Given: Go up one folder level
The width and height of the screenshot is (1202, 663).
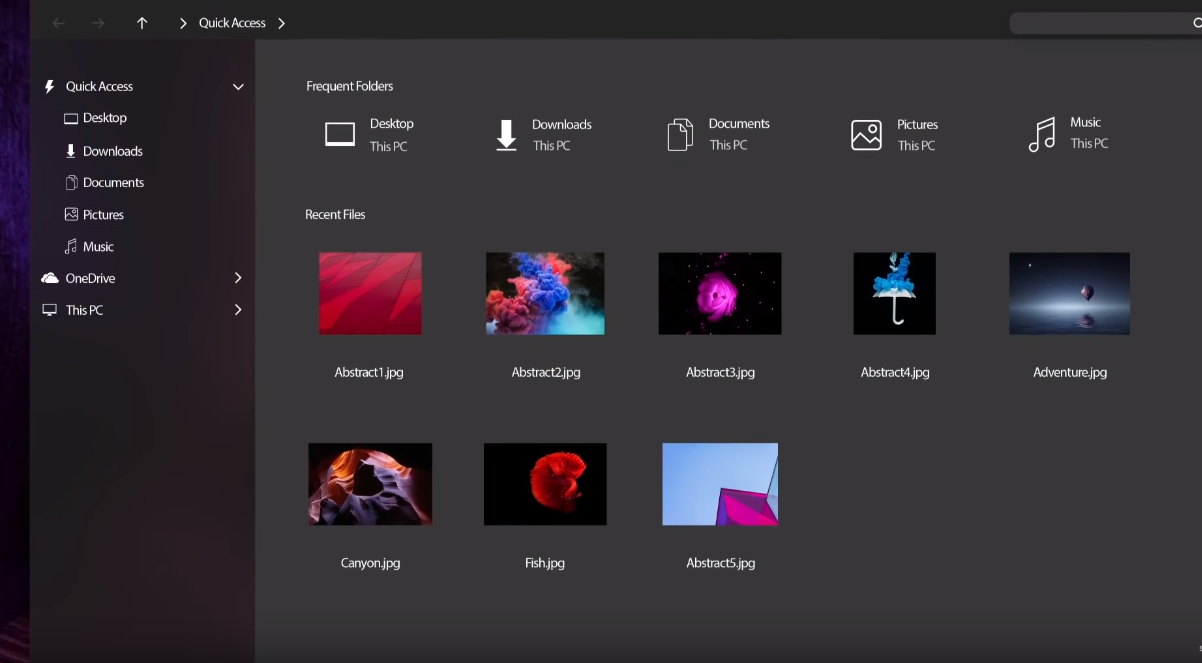Looking at the screenshot, I should (142, 23).
